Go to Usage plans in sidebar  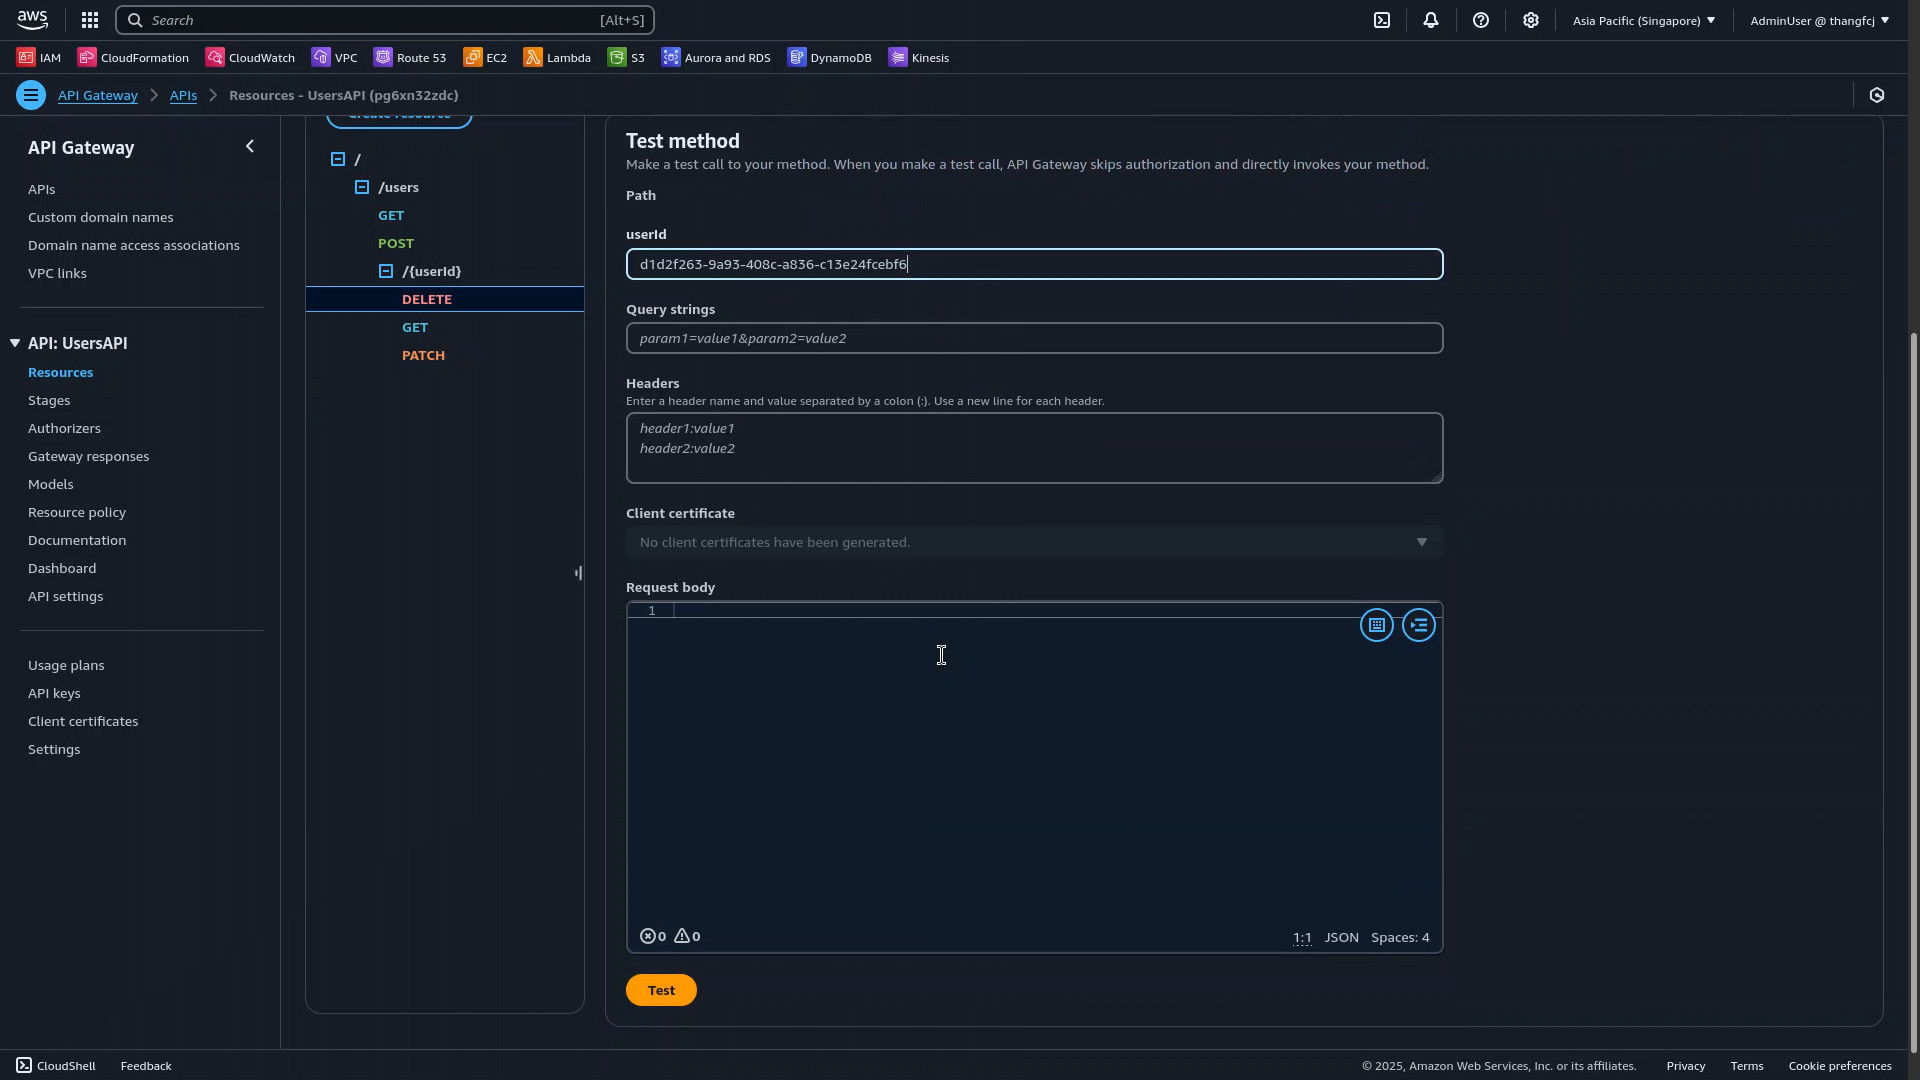tap(66, 665)
